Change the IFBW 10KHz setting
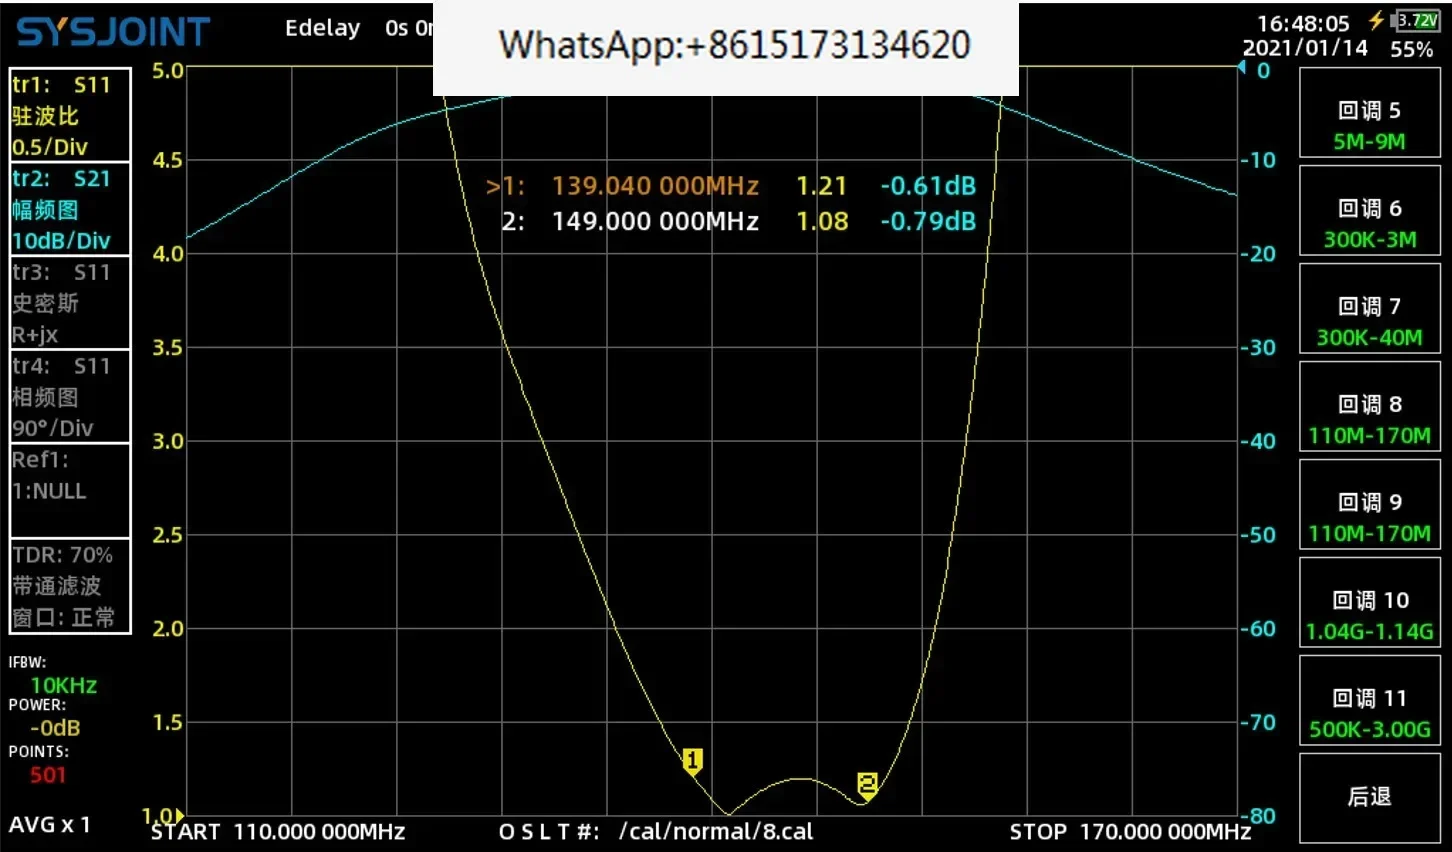Viewport: 1452px width, 852px height. coord(53,676)
